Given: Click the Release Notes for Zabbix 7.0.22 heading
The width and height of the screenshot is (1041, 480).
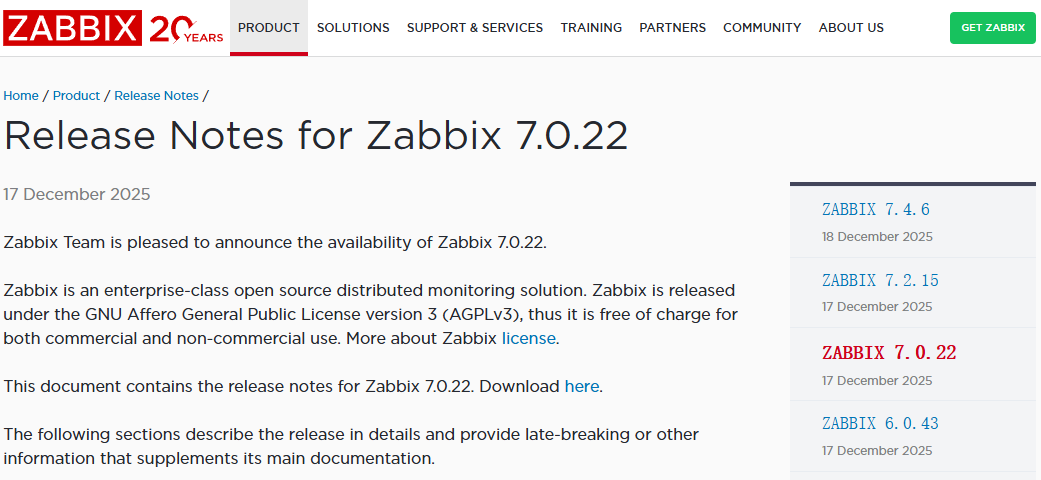Looking at the screenshot, I should click(x=316, y=136).
